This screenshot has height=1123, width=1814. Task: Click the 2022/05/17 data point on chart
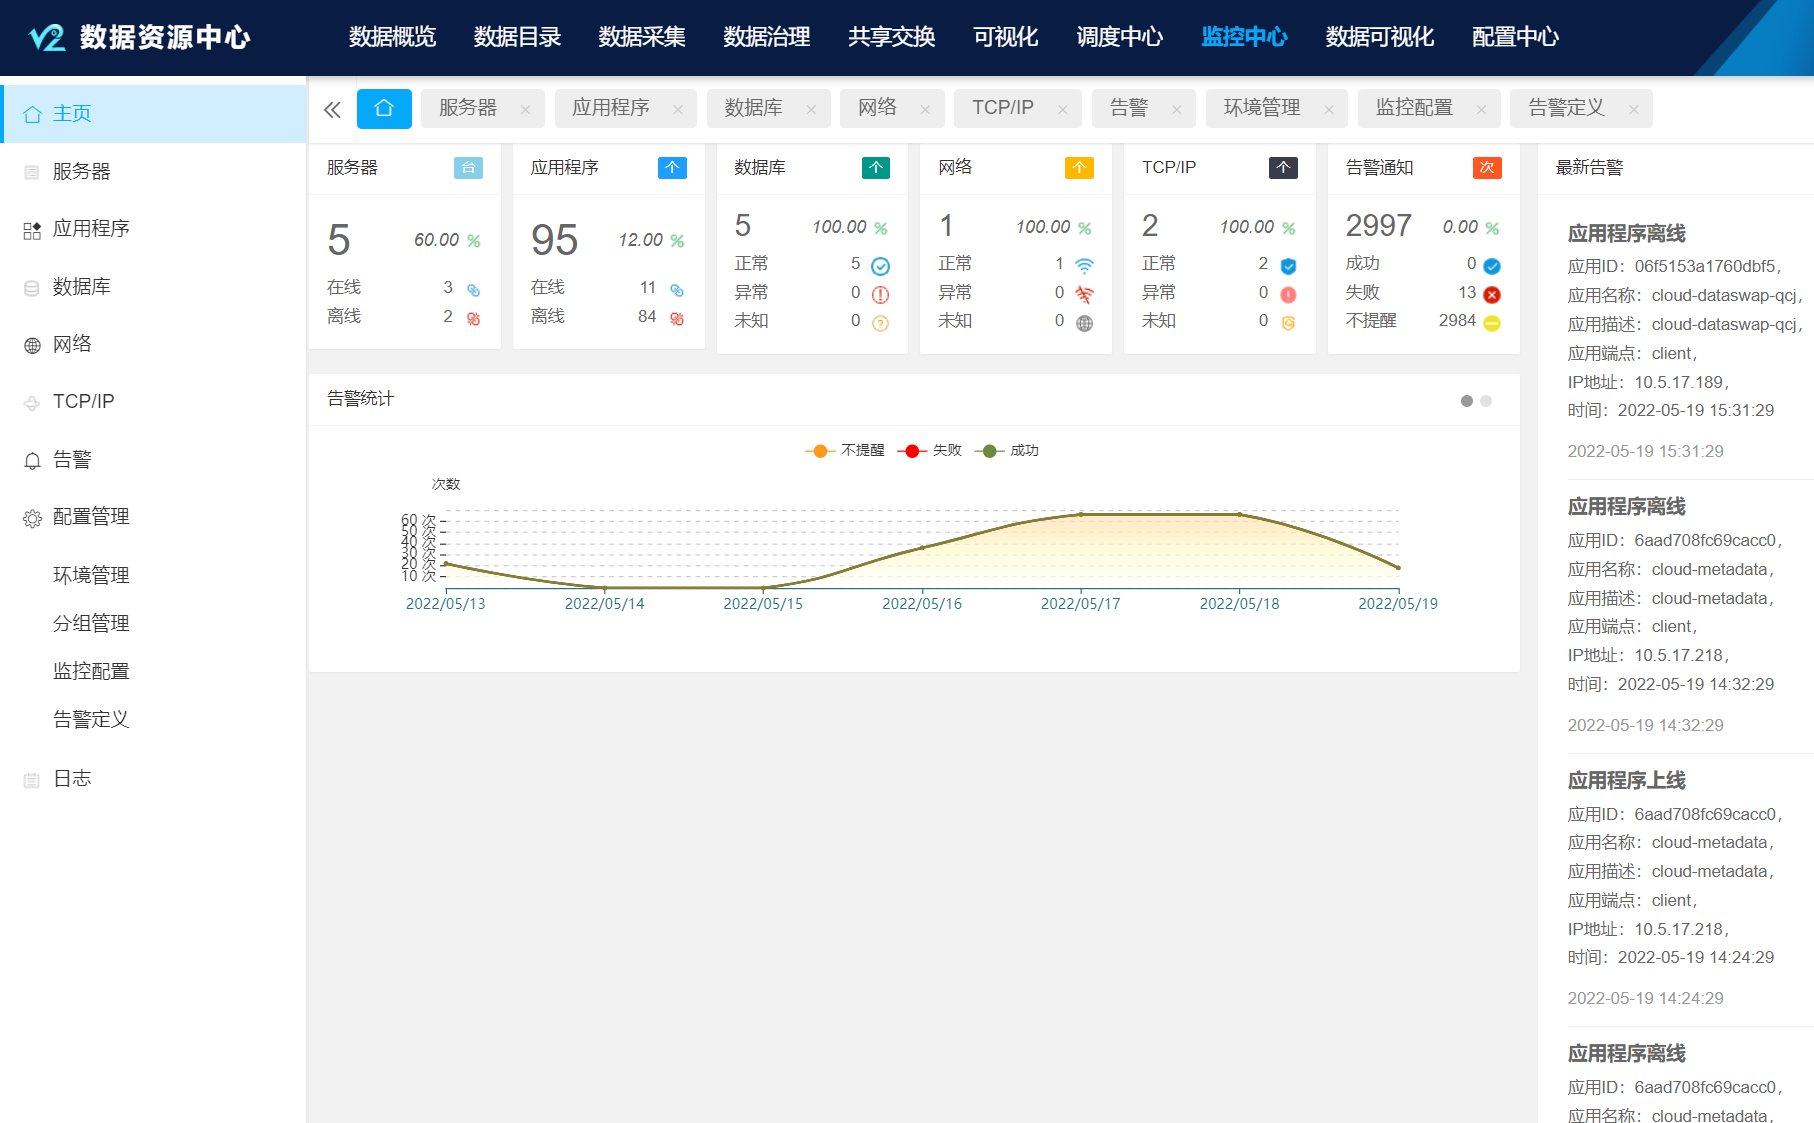click(x=1080, y=514)
